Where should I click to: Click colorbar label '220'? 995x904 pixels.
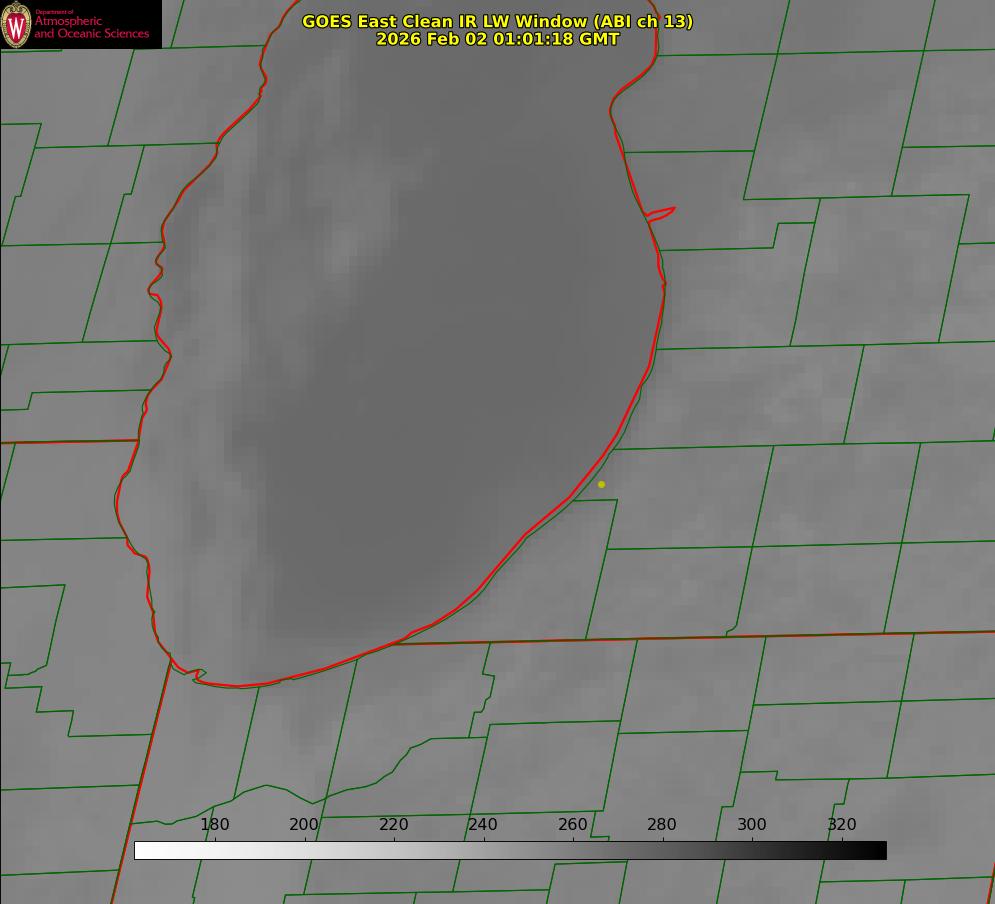pos(393,824)
